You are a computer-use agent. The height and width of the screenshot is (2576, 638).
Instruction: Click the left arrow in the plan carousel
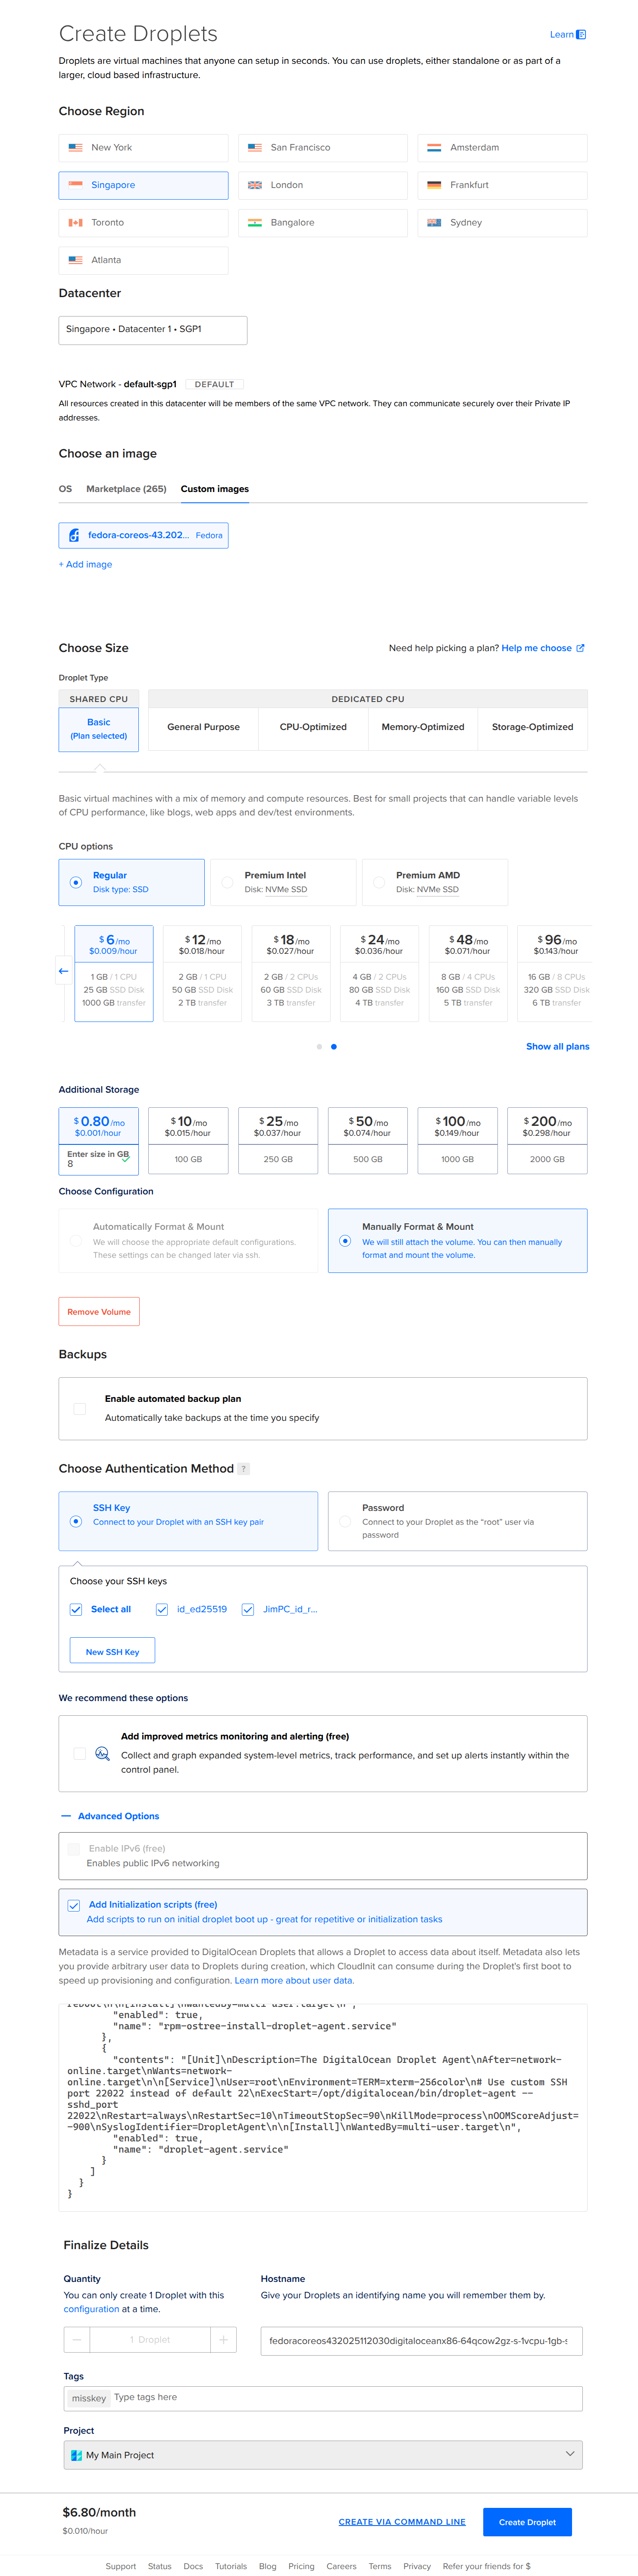tap(63, 971)
